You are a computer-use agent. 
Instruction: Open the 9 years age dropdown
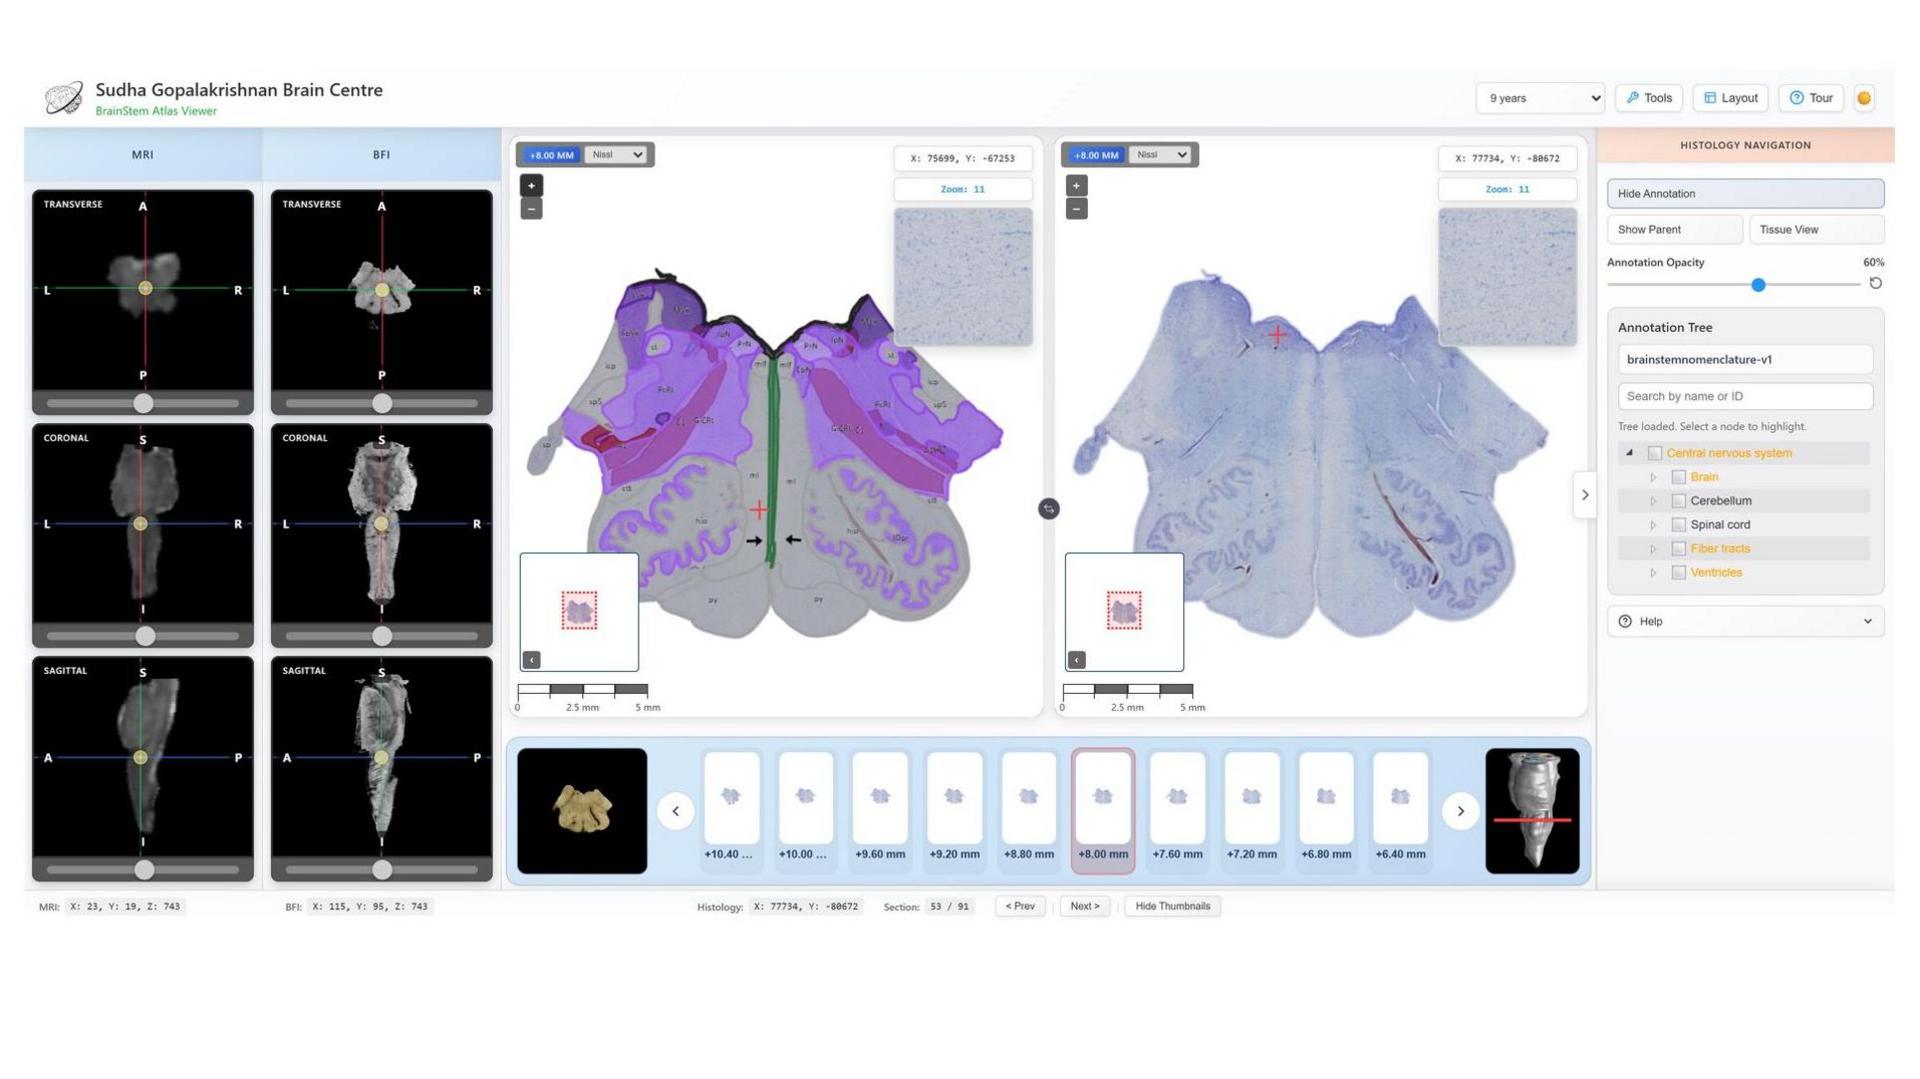point(1540,98)
